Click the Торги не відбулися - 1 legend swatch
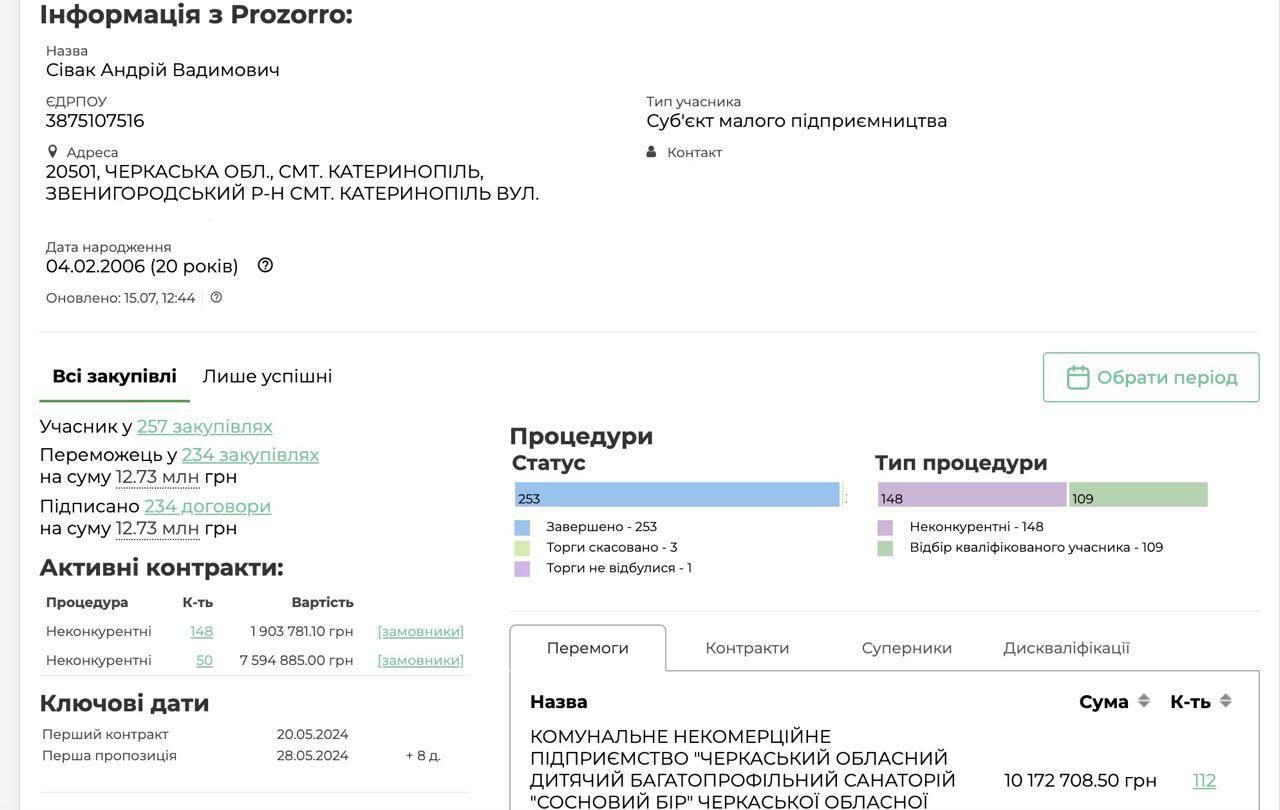The width and height of the screenshot is (1280, 810). click(522, 568)
